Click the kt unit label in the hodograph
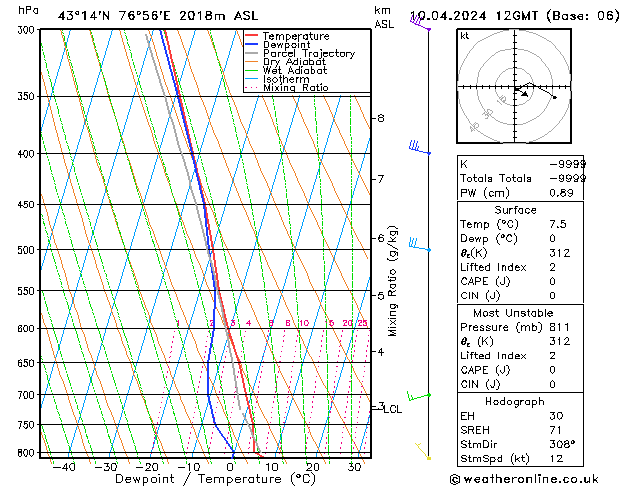This screenshot has height=486, width=629. (x=465, y=36)
